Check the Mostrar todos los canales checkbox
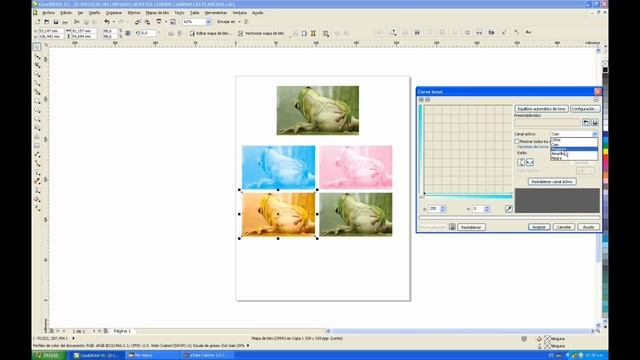This screenshot has height=360, width=640. 516,141
